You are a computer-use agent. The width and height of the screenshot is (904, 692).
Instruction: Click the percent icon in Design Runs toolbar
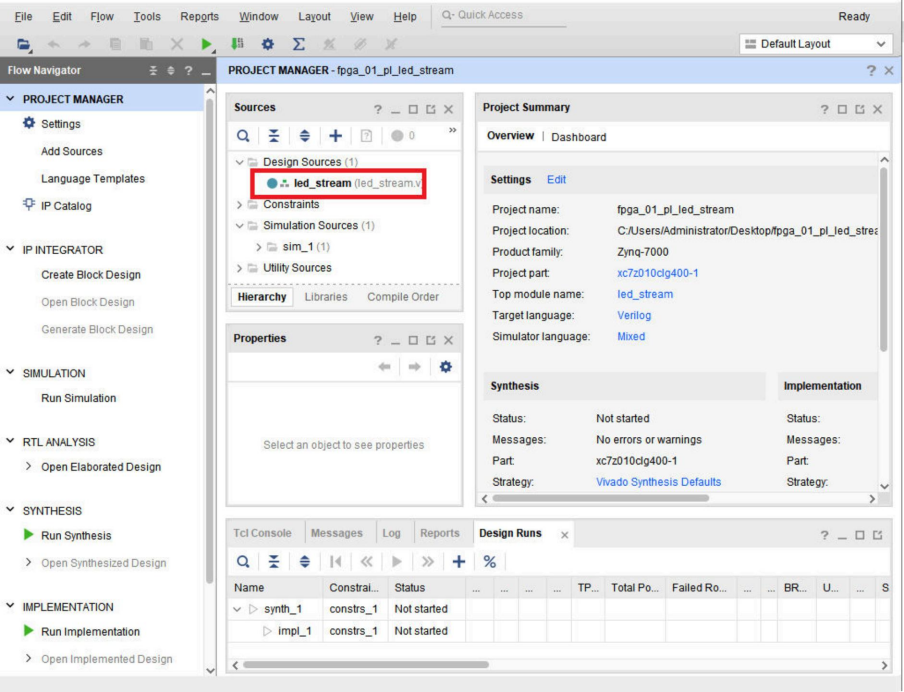coord(490,563)
